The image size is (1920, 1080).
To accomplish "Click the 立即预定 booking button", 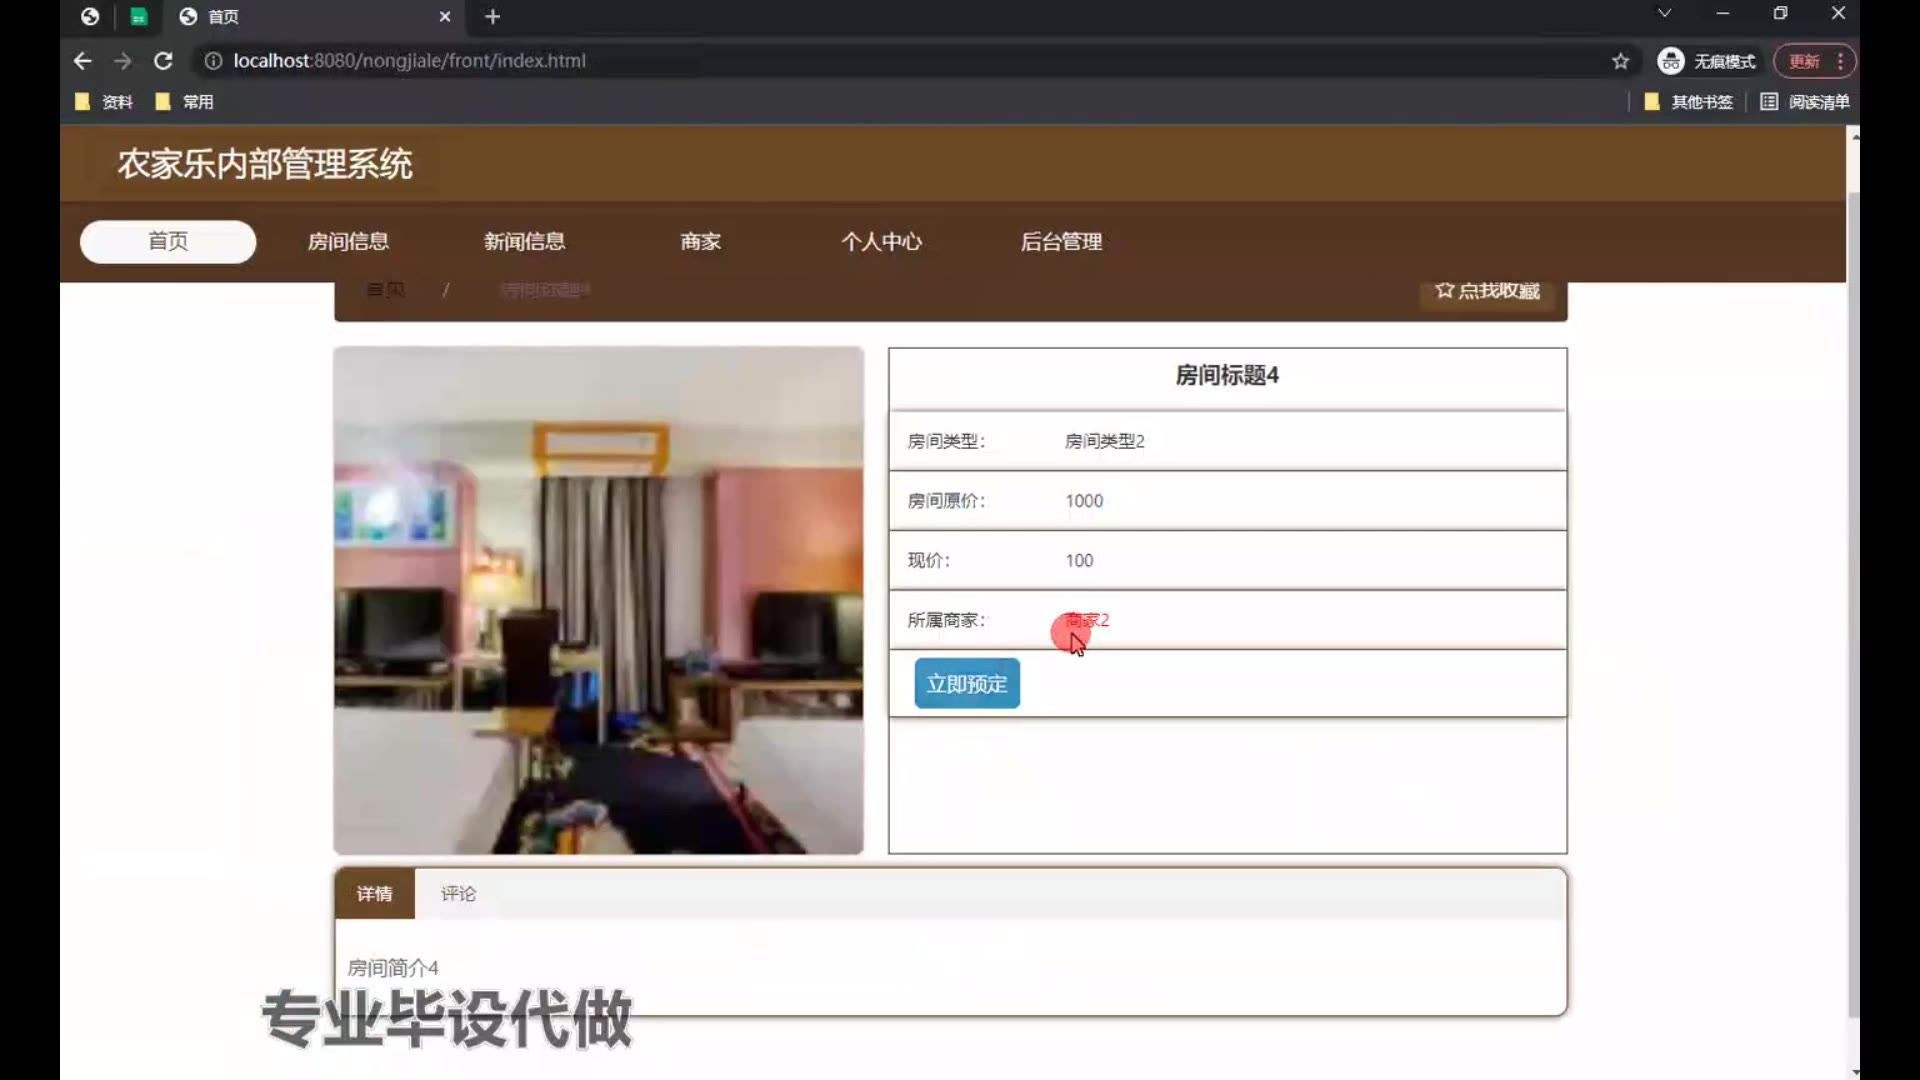I will pyautogui.click(x=967, y=684).
